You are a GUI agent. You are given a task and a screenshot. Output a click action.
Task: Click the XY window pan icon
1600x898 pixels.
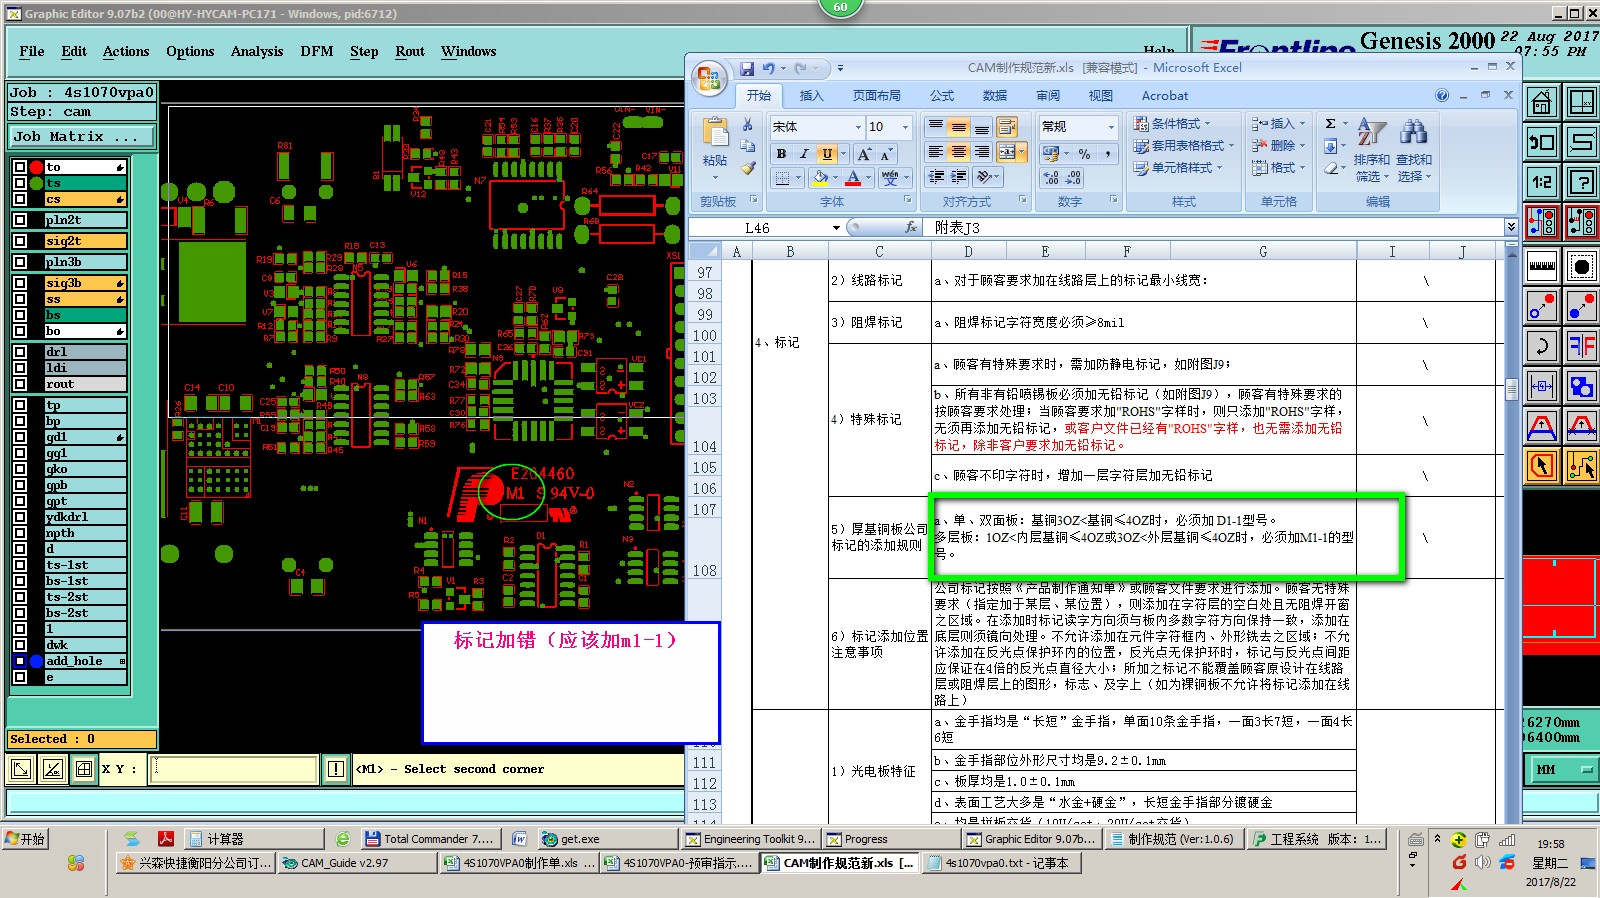(x=1581, y=102)
